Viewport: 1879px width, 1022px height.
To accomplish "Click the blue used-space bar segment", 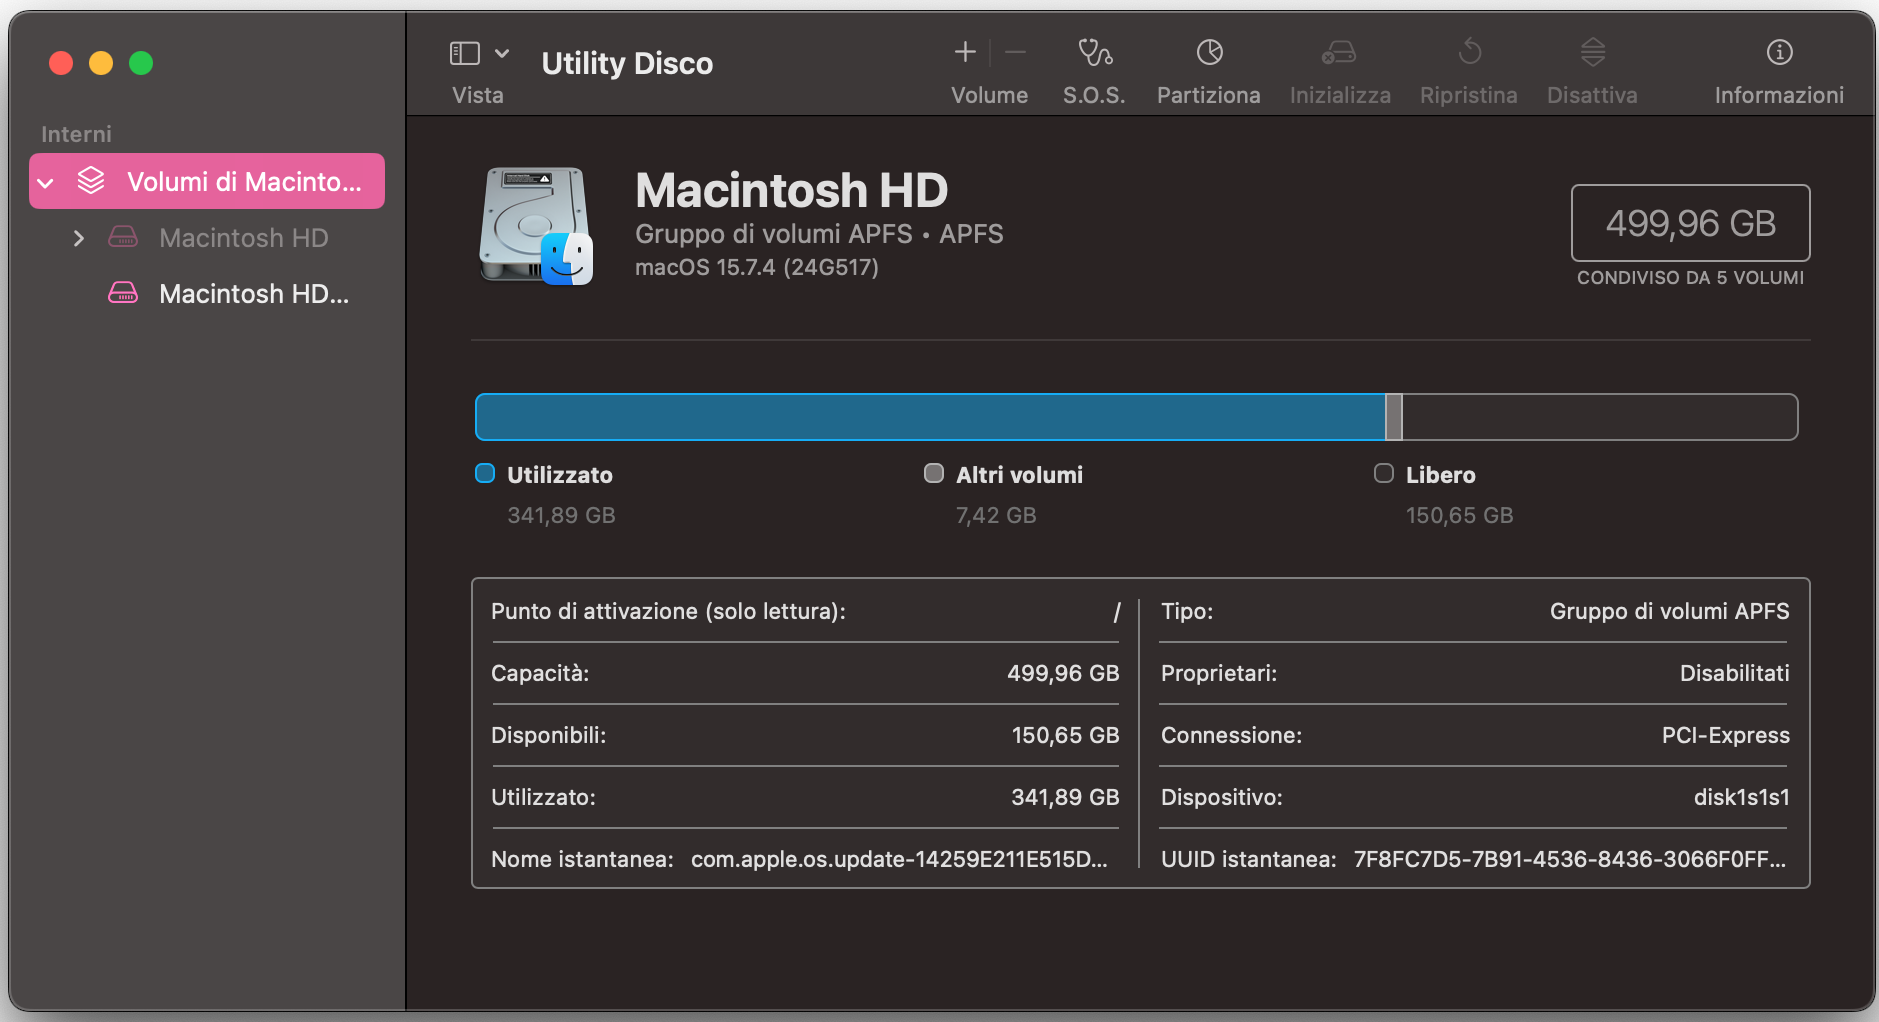I will (930, 417).
